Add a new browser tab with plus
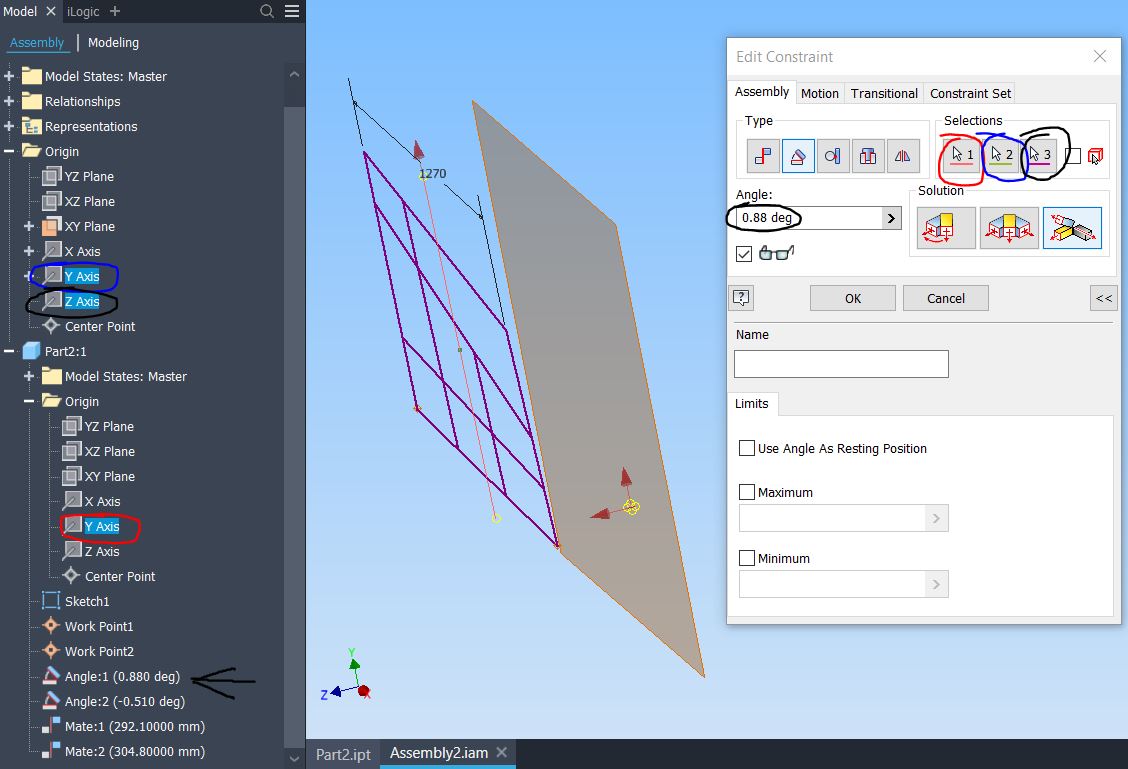The image size is (1128, 769). (x=115, y=12)
